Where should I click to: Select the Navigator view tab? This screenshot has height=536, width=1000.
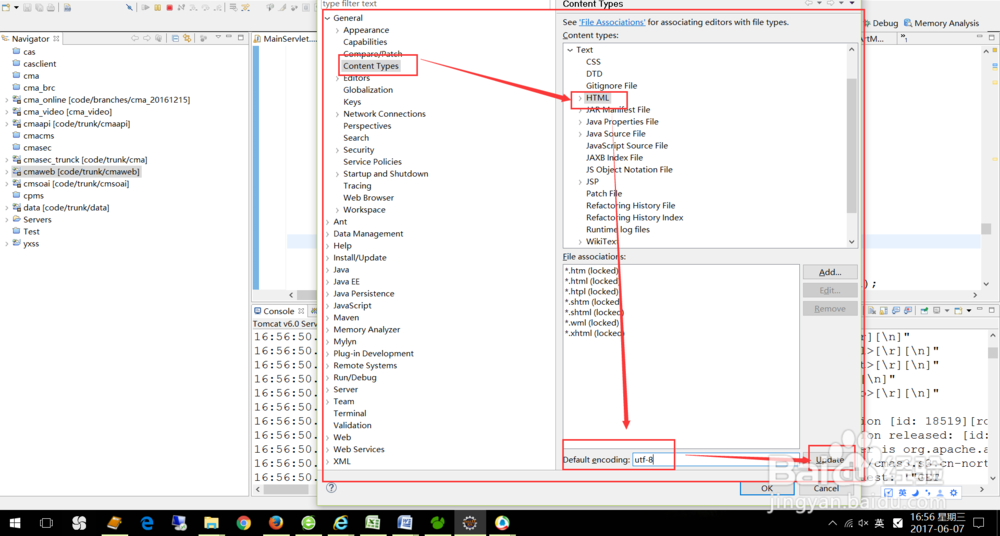(x=31, y=39)
